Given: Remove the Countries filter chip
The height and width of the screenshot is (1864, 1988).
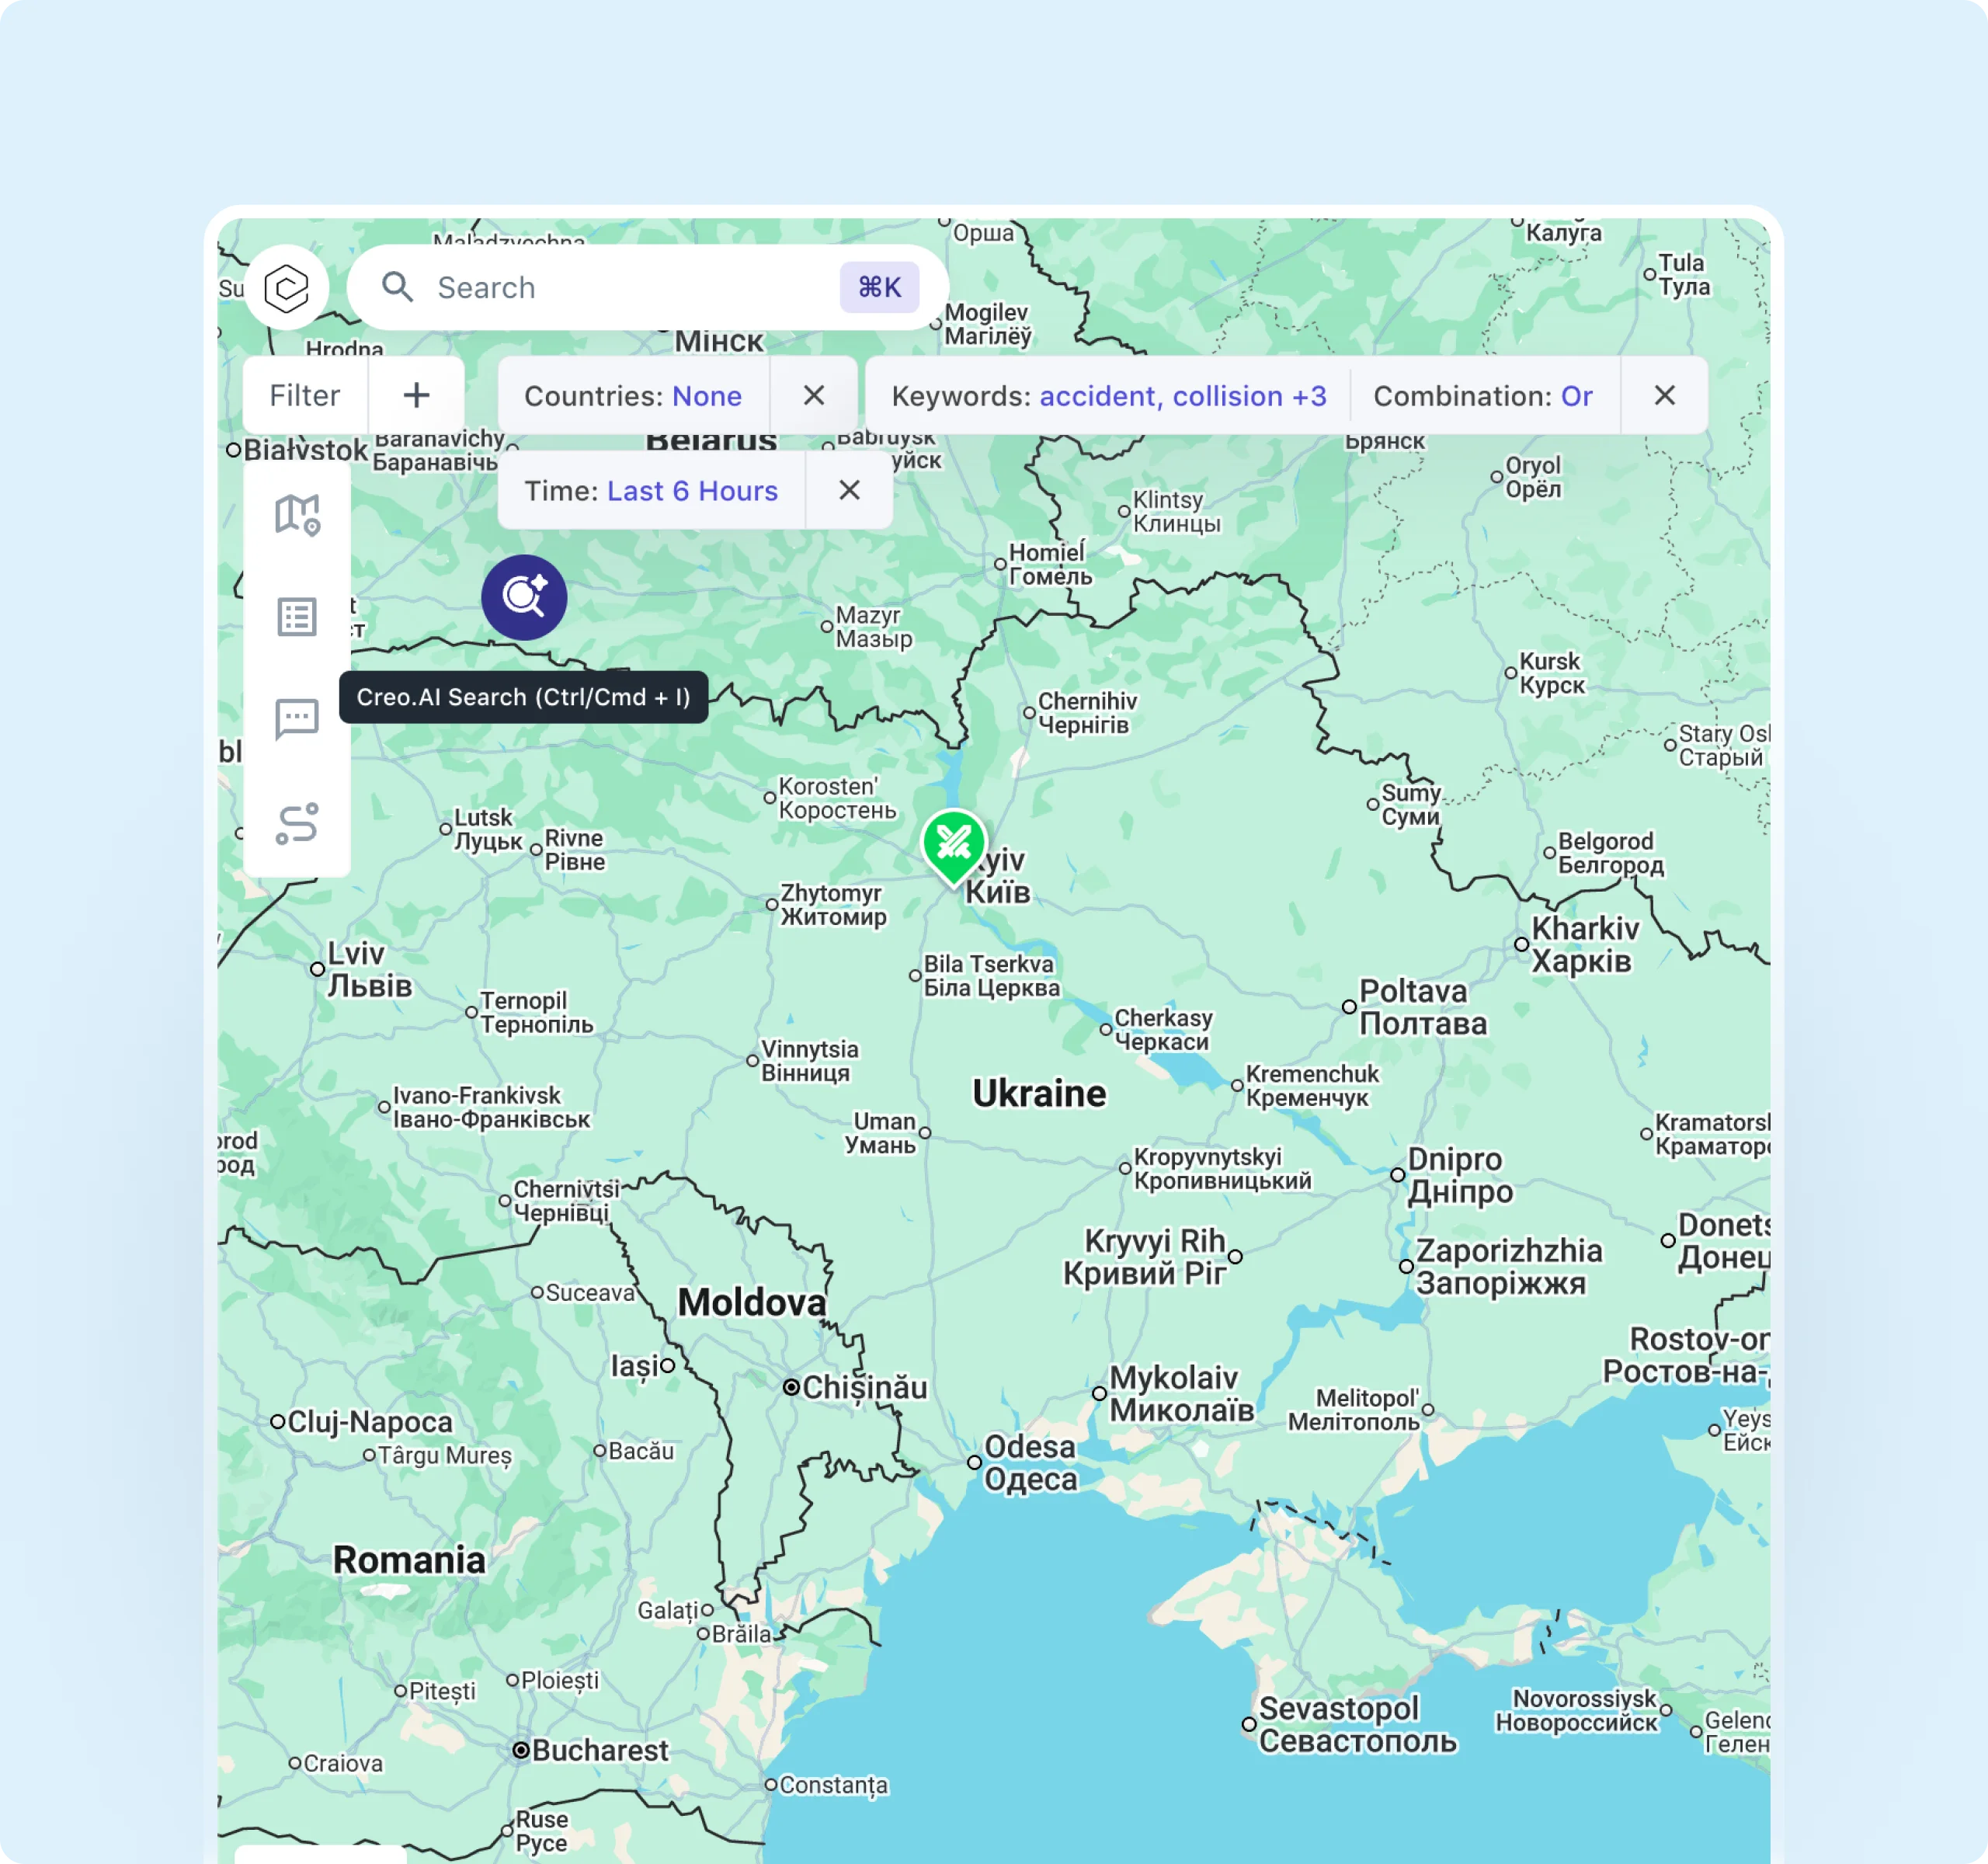Looking at the screenshot, I should pos(814,395).
